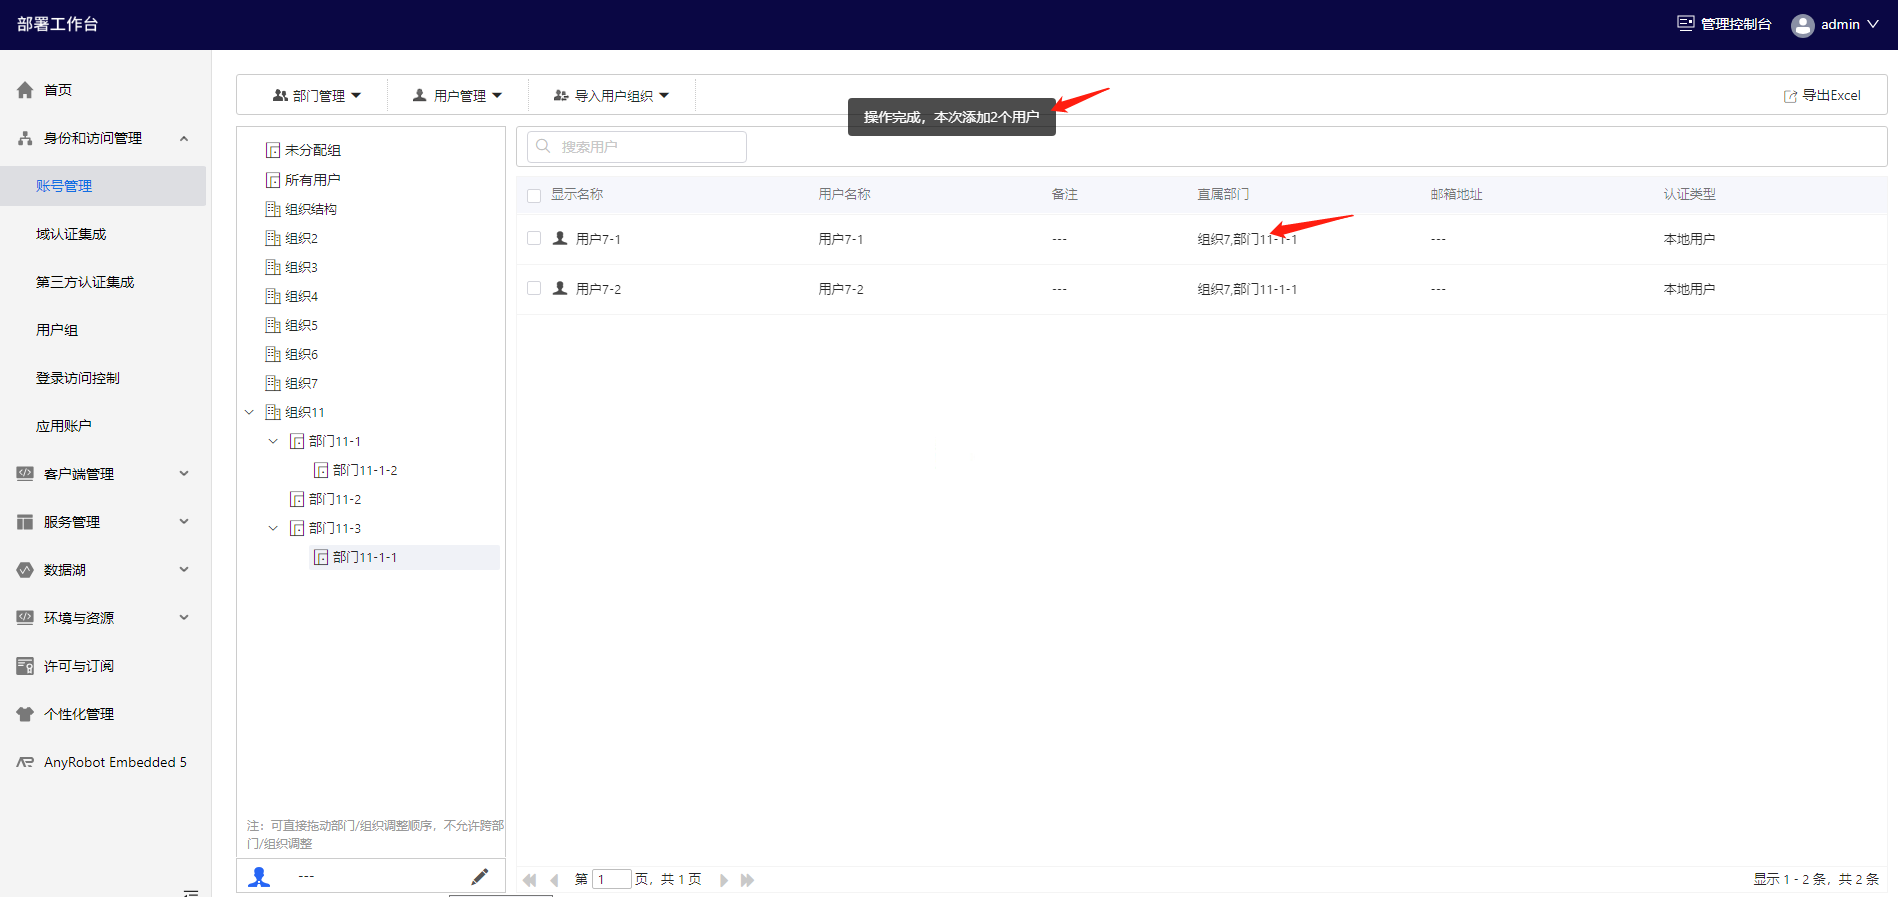
Task: Click the 搜索用户 search field
Action: click(x=637, y=147)
